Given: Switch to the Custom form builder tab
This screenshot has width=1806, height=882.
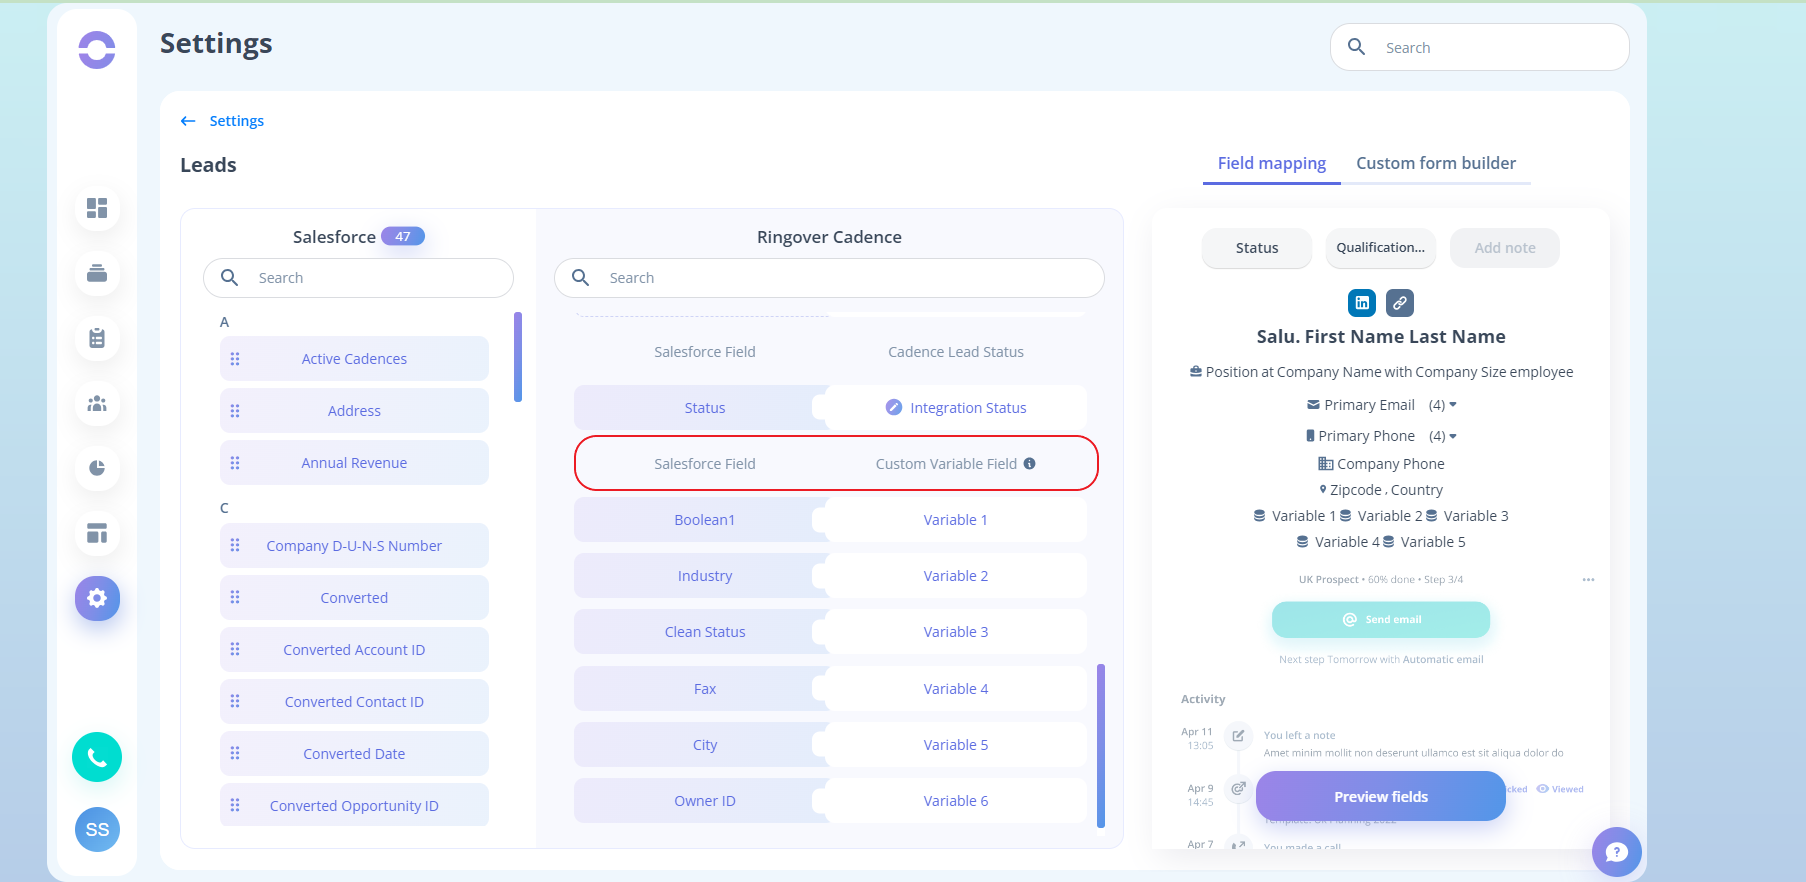Looking at the screenshot, I should [1436, 163].
